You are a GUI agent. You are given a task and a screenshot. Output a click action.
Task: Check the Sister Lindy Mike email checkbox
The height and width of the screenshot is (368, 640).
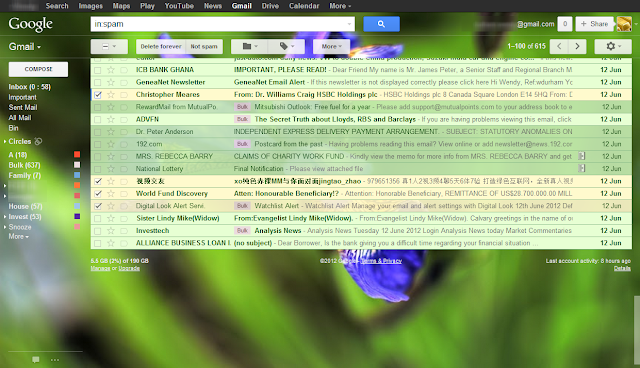pyautogui.click(x=98, y=219)
